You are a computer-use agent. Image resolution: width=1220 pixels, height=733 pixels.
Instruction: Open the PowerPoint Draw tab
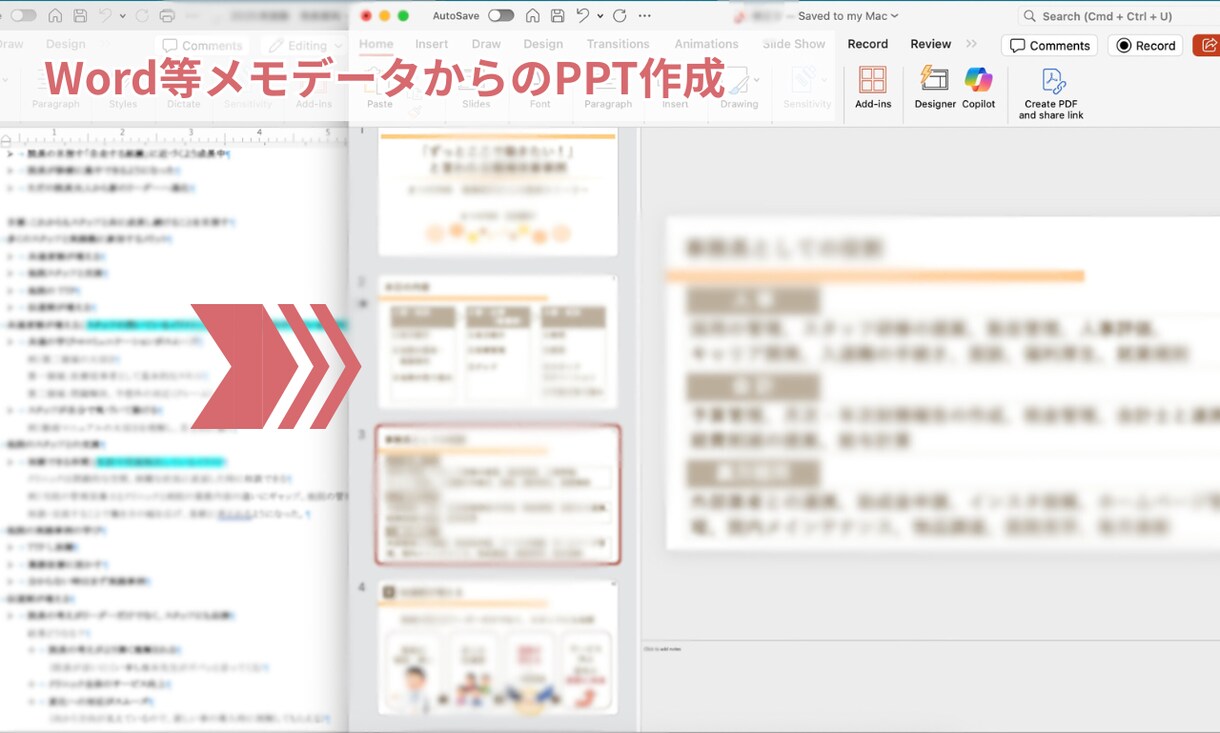[x=486, y=44]
